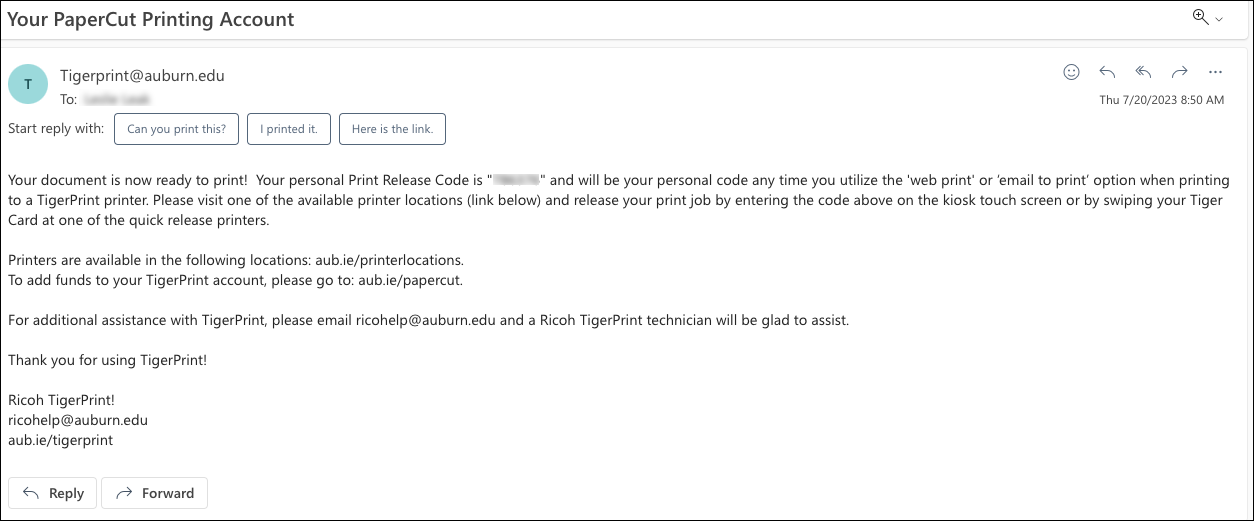
Task: Choose suggested reply 'Can you print this?'
Action: click(x=176, y=129)
